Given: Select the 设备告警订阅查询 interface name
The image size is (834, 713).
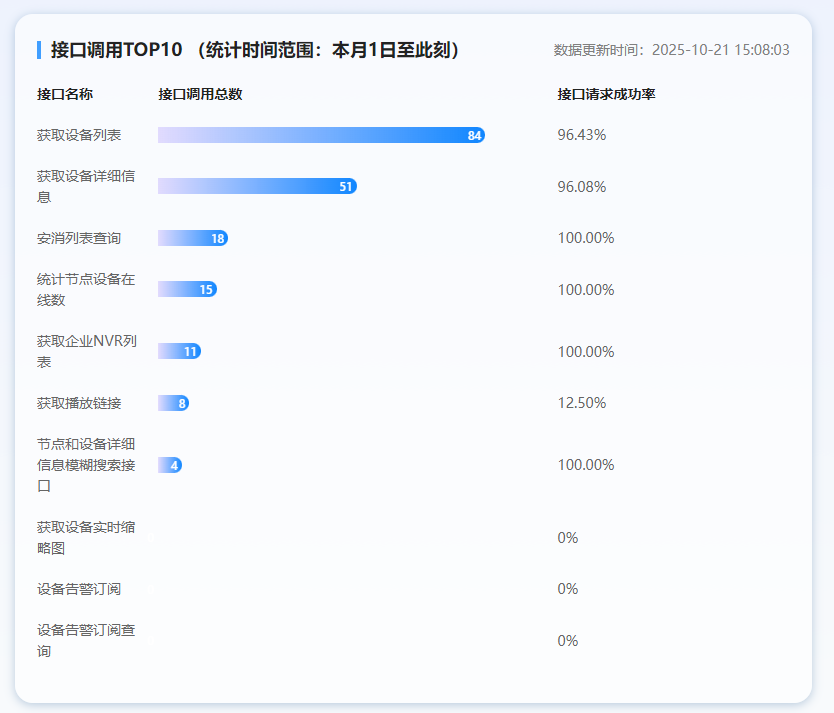Looking at the screenshot, I should [86, 641].
